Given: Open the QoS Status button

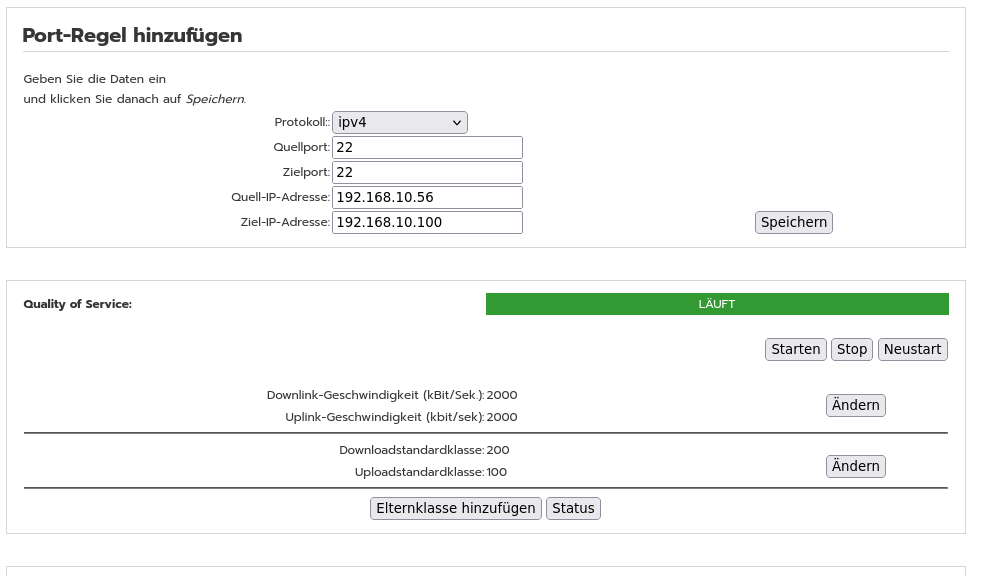Looking at the screenshot, I should [573, 508].
